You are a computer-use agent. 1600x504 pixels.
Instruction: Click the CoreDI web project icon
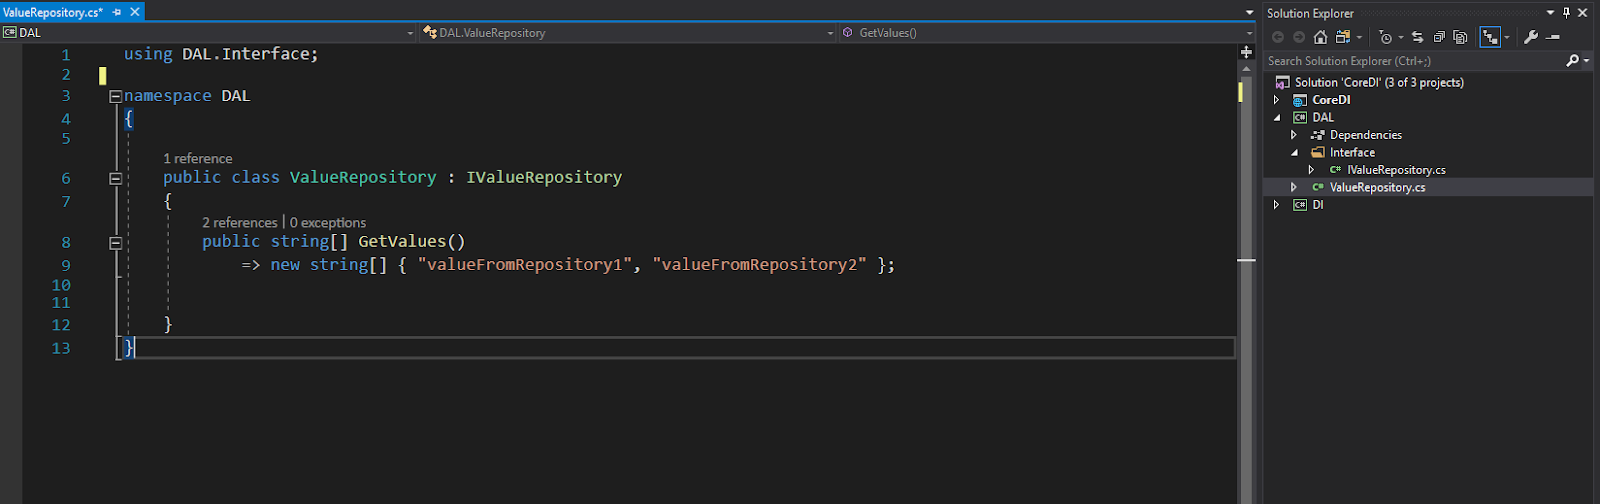point(1300,100)
